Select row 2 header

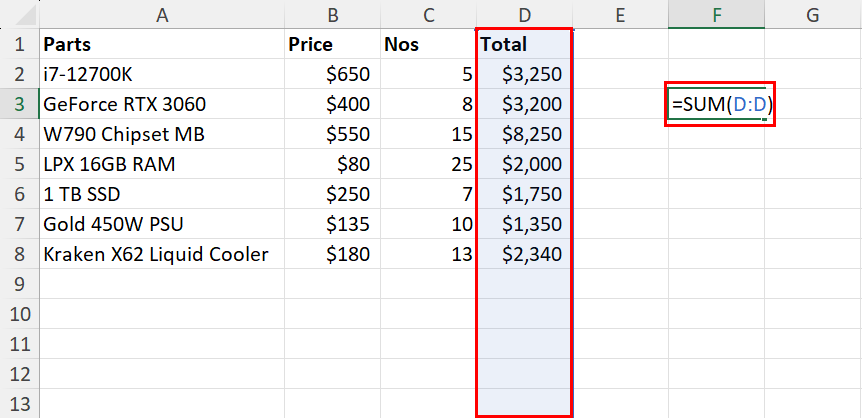20,74
